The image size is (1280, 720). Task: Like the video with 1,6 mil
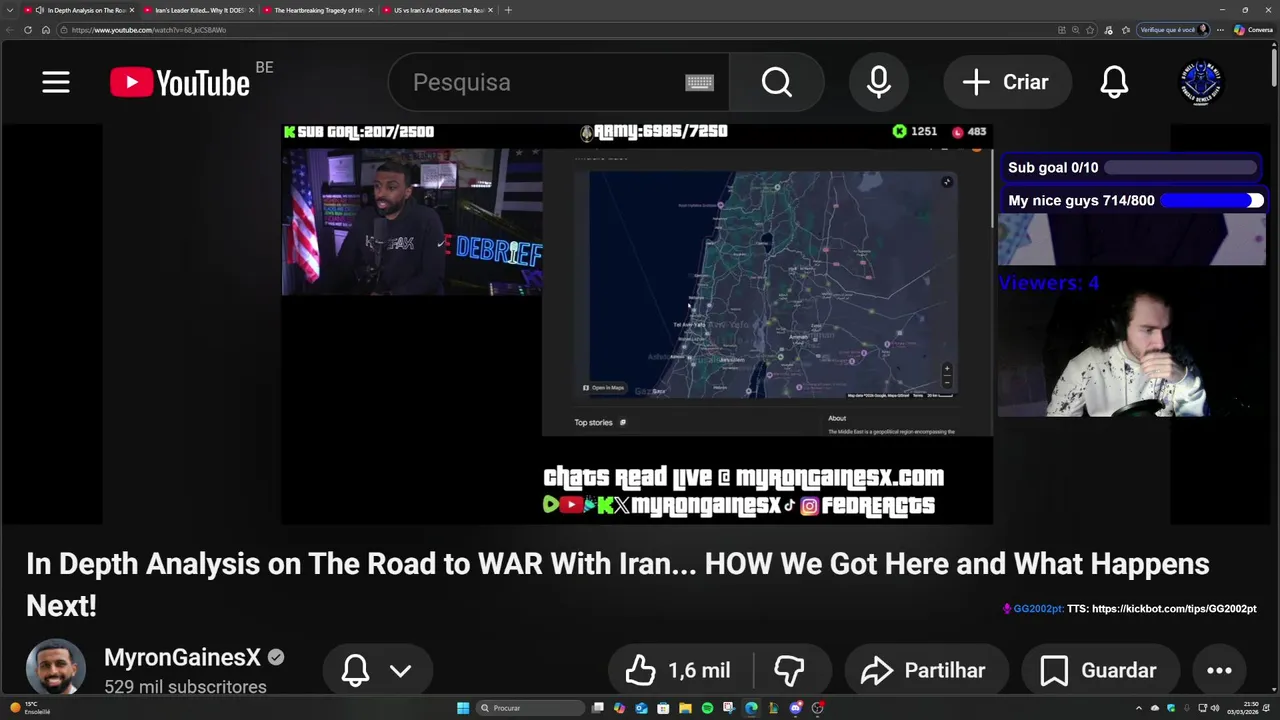[x=679, y=671]
